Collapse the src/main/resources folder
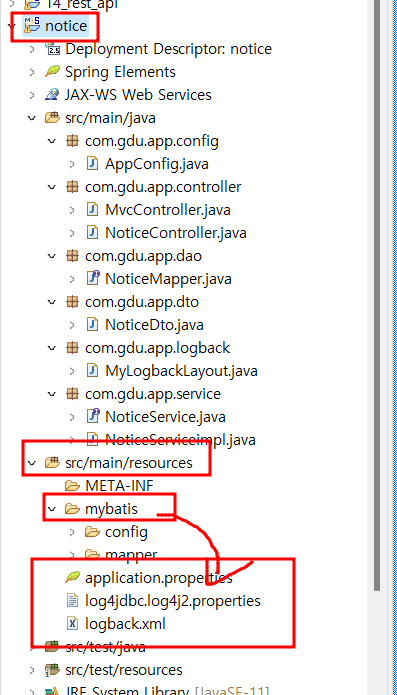397x695 pixels. (32, 463)
